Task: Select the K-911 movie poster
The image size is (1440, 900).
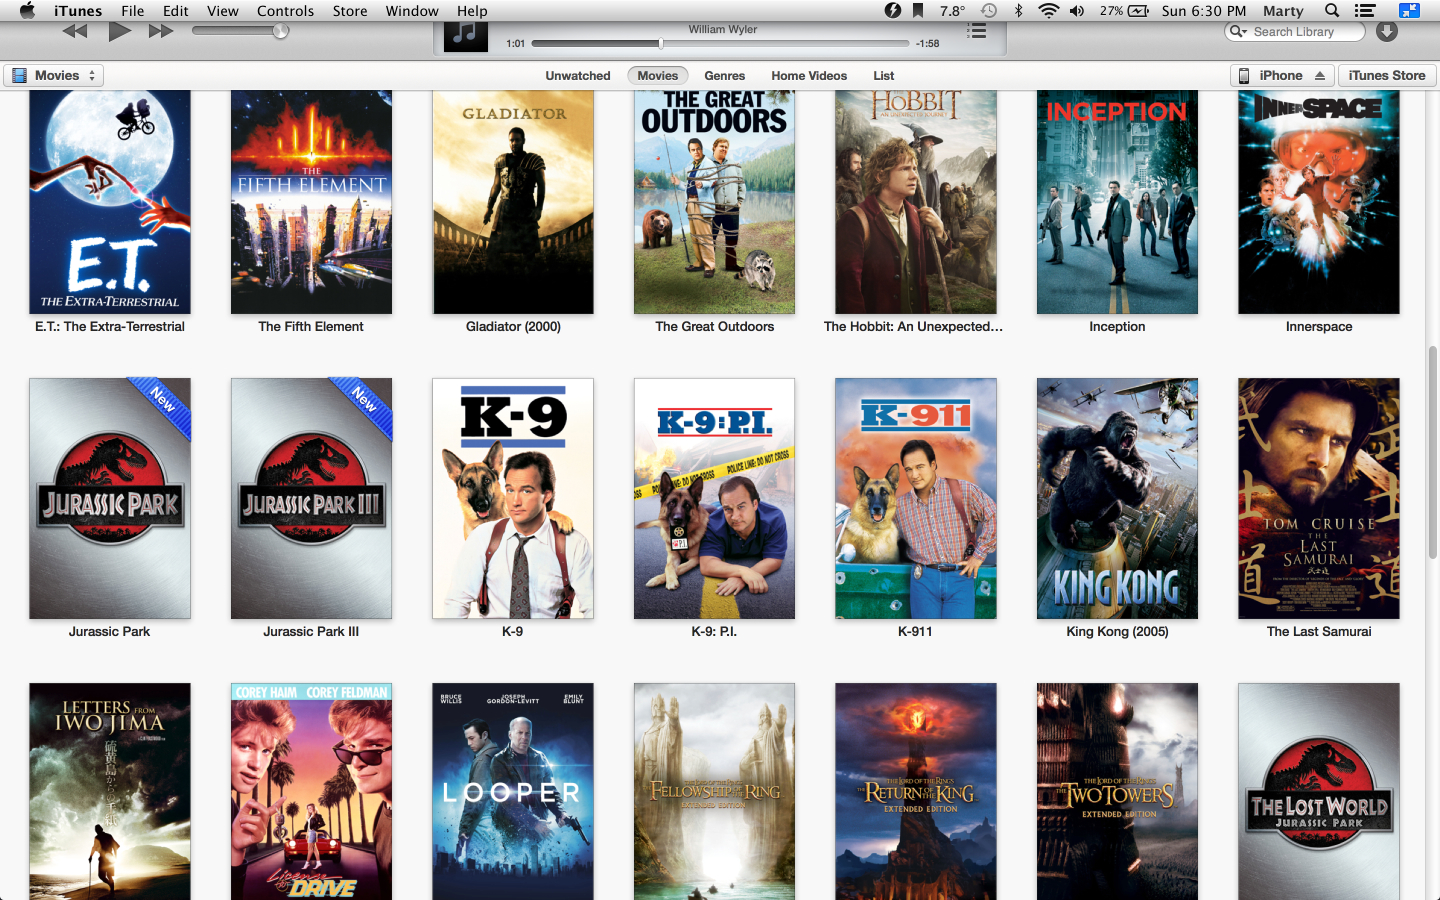Action: point(916,498)
